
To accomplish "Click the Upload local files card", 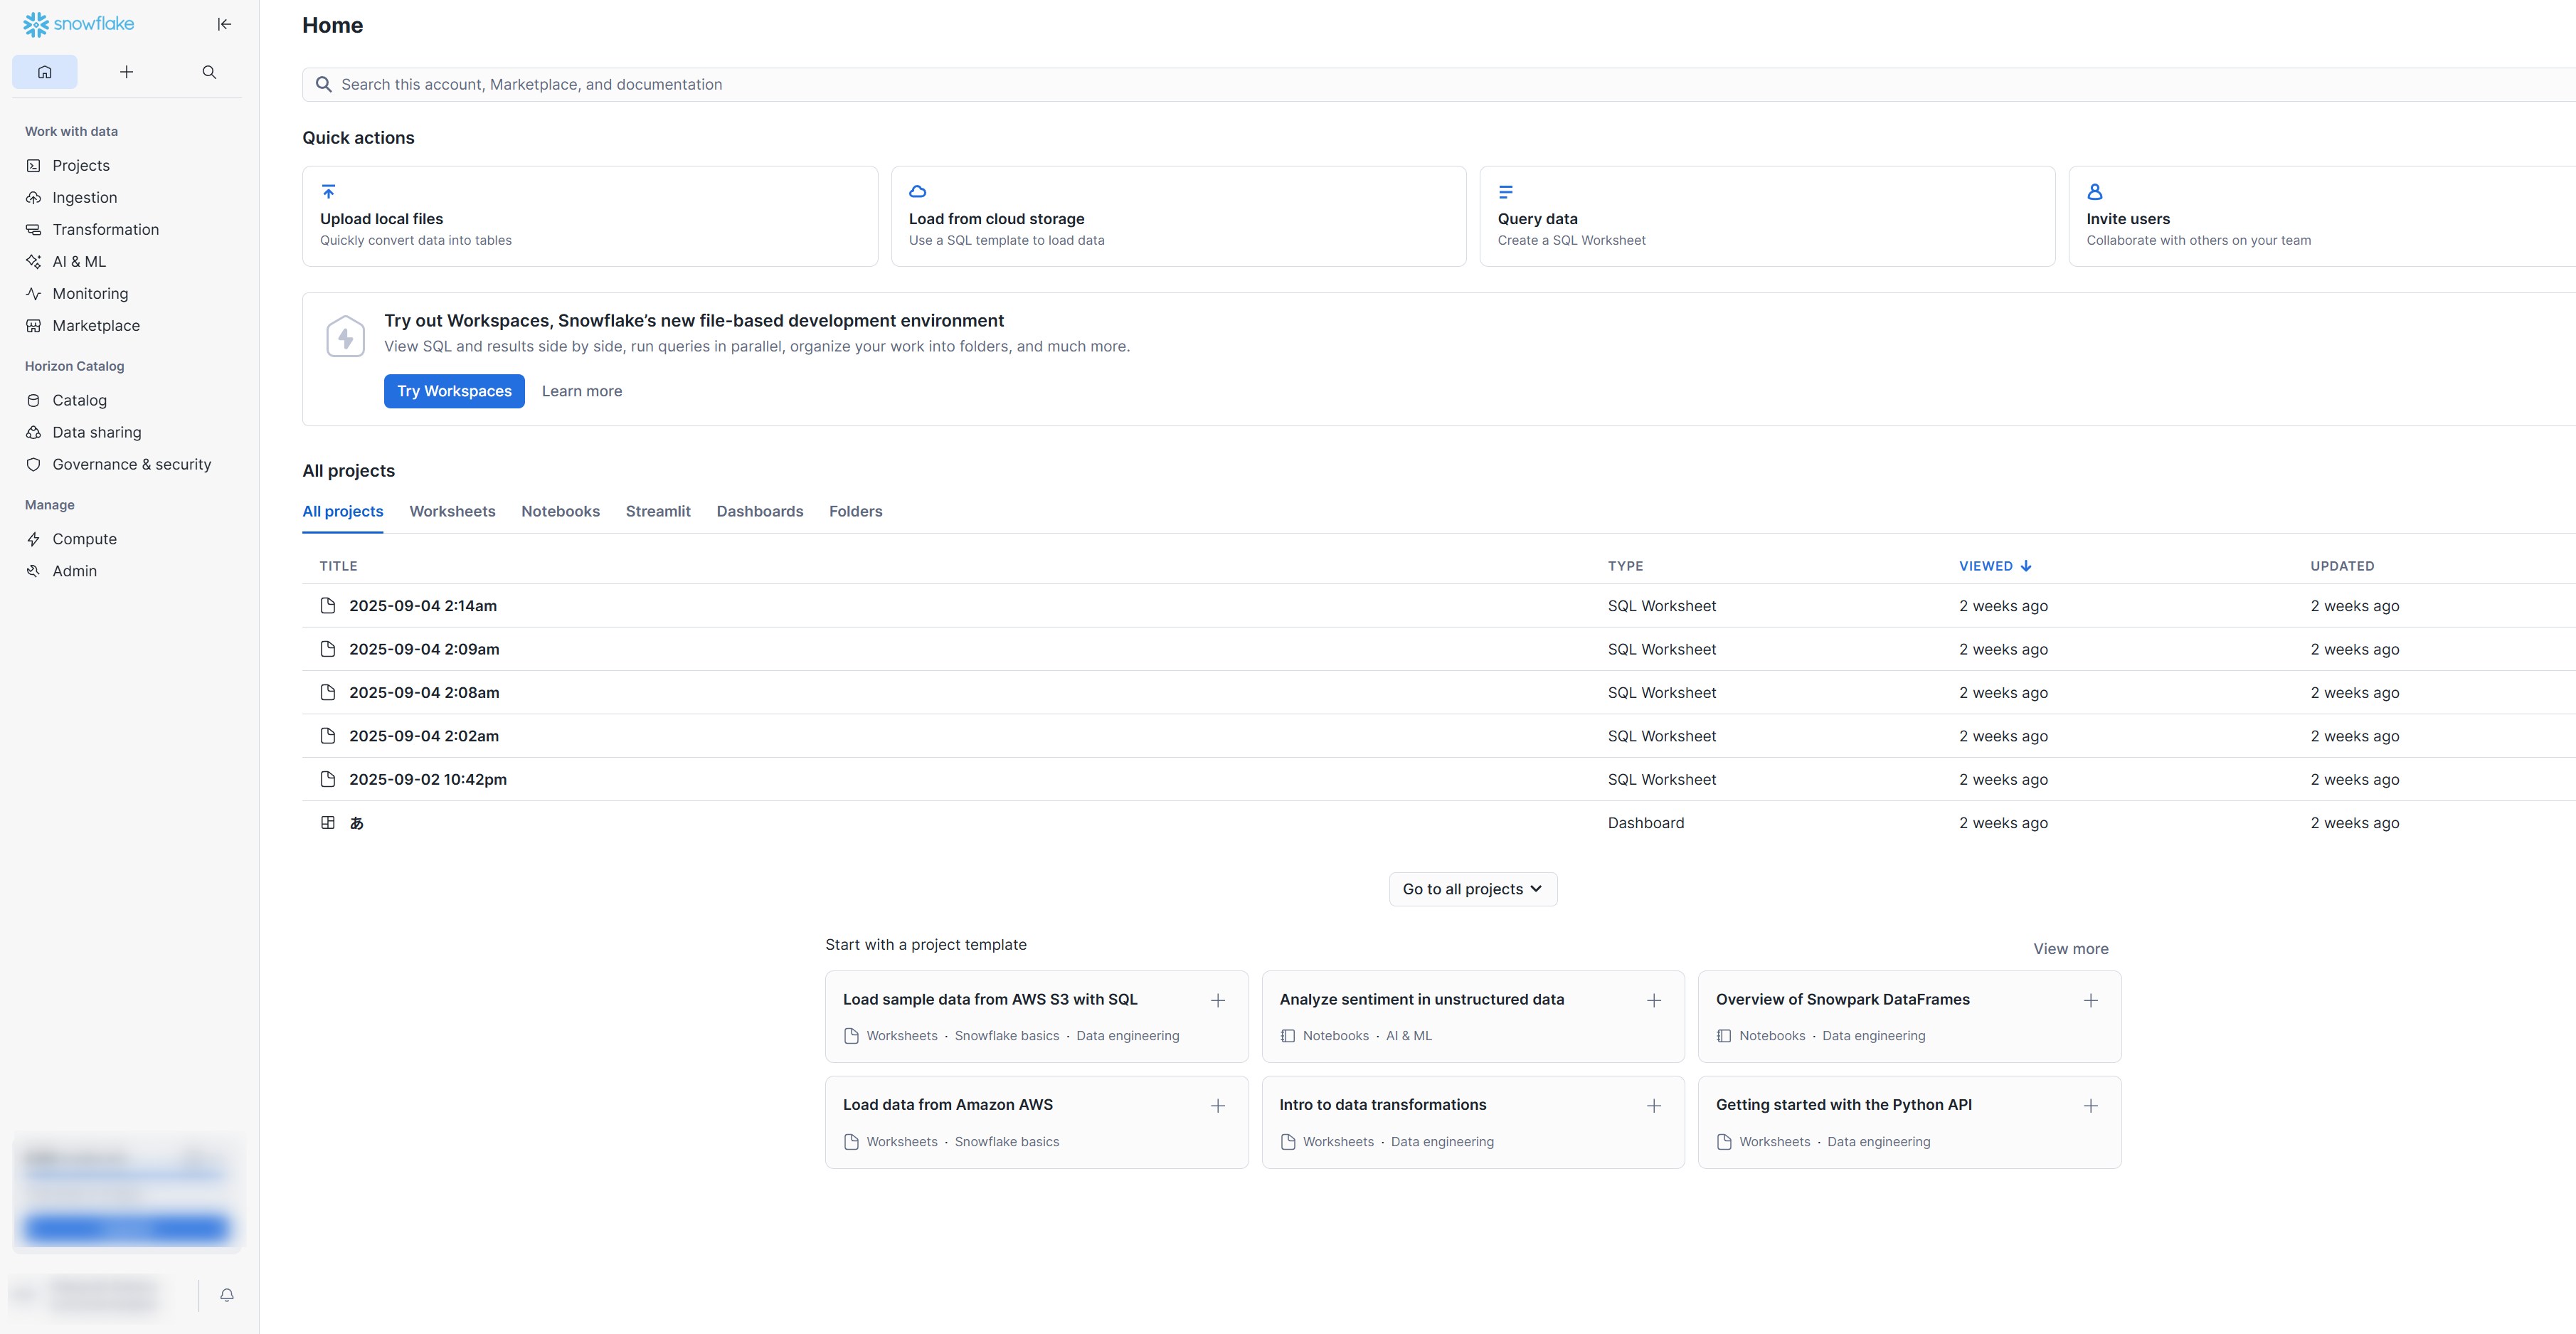I will 589,216.
